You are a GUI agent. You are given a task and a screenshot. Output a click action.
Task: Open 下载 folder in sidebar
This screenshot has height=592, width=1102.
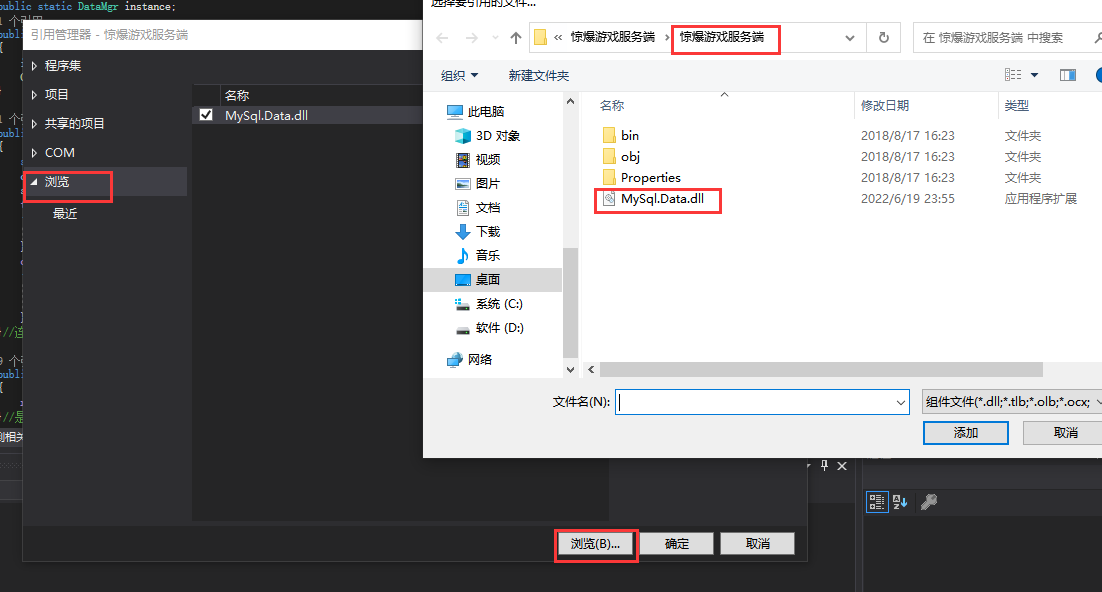478,231
